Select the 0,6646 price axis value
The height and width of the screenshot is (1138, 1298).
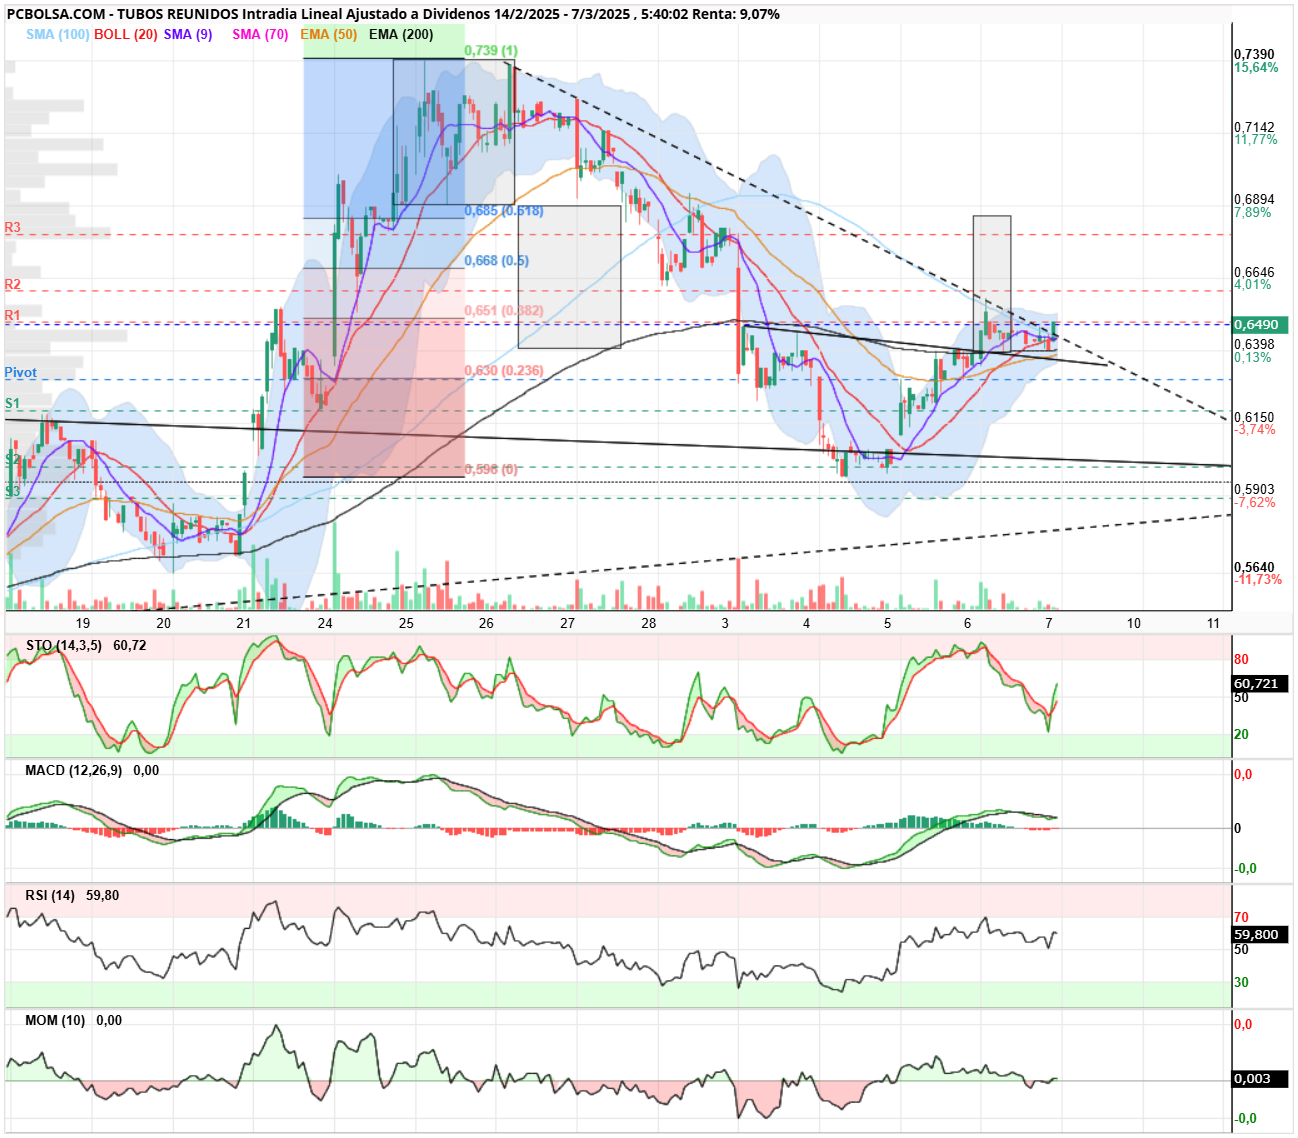pyautogui.click(x=1254, y=272)
